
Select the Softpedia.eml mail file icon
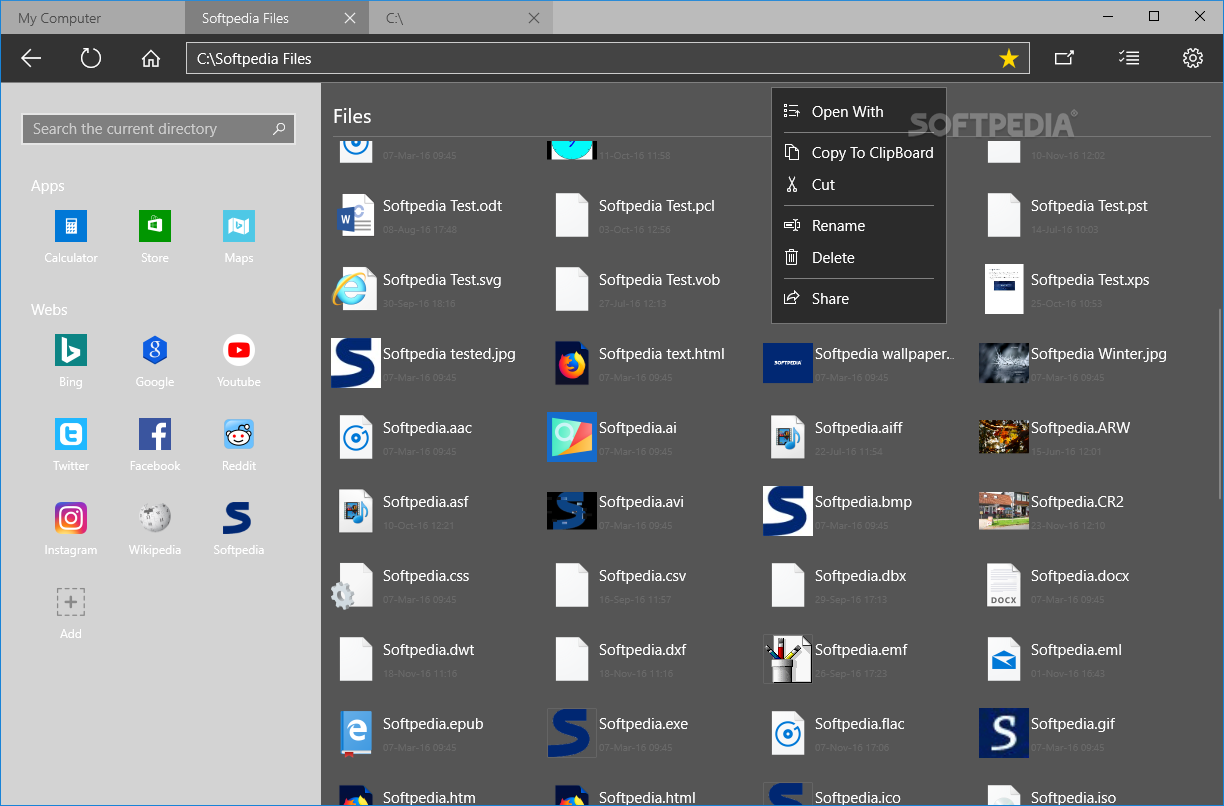(x=1004, y=659)
